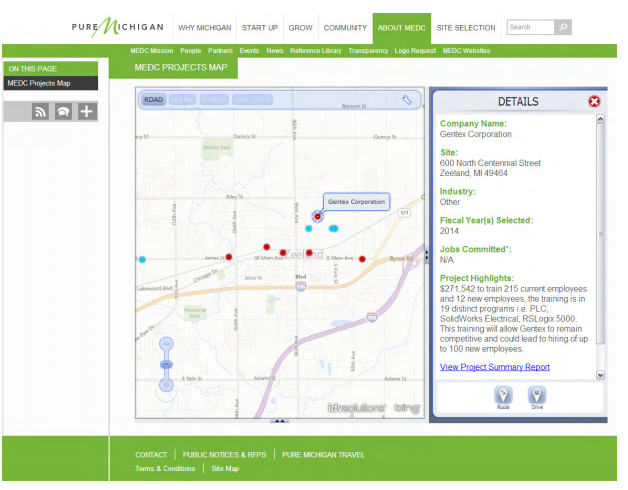Click the chat bubble icon in sidebar
This screenshot has width=628, height=490.
point(63,112)
